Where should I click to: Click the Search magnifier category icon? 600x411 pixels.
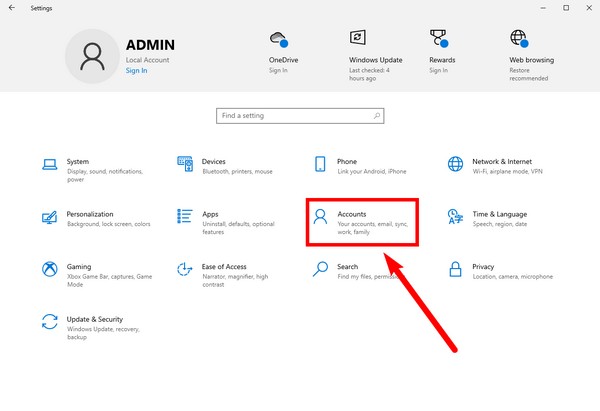(x=320, y=270)
